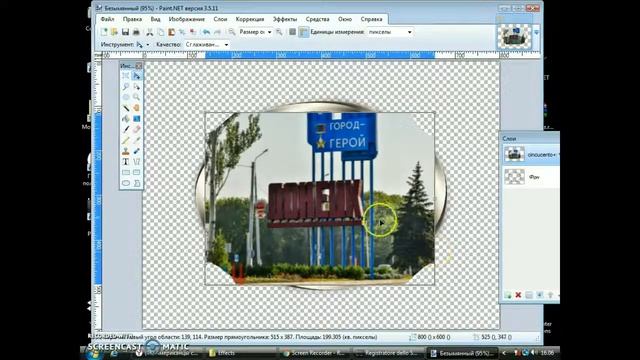Select the Text tool

point(126,162)
